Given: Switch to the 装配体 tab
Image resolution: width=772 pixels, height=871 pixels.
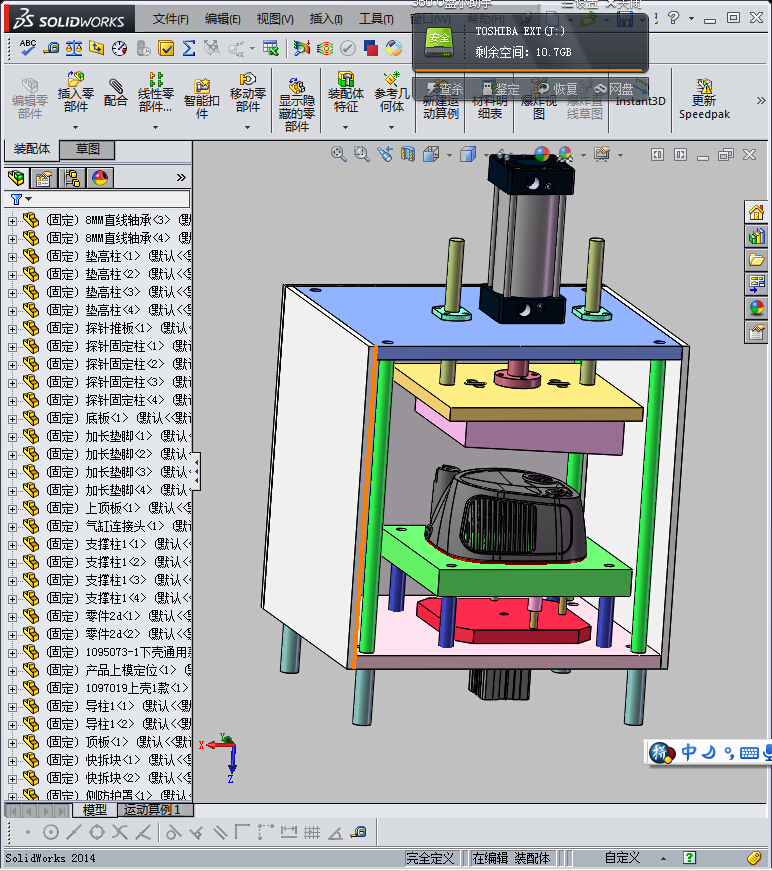Looking at the screenshot, I should [32, 149].
